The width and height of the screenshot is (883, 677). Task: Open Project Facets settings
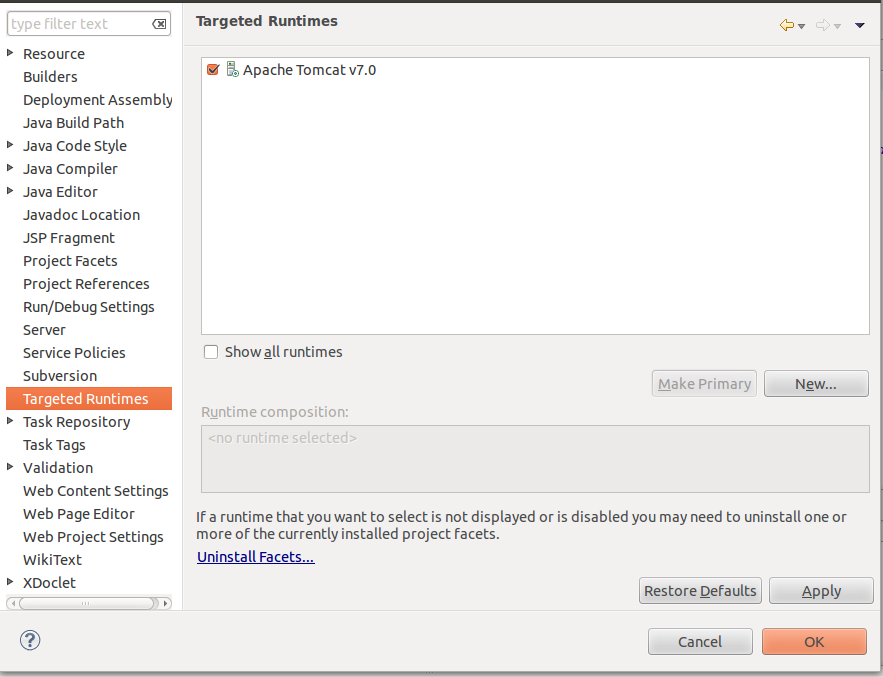(70, 261)
